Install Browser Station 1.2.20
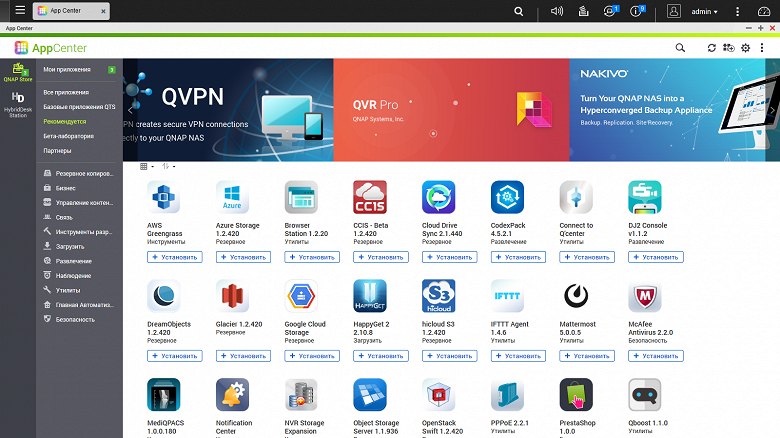This screenshot has height=438, width=780. tap(312, 257)
